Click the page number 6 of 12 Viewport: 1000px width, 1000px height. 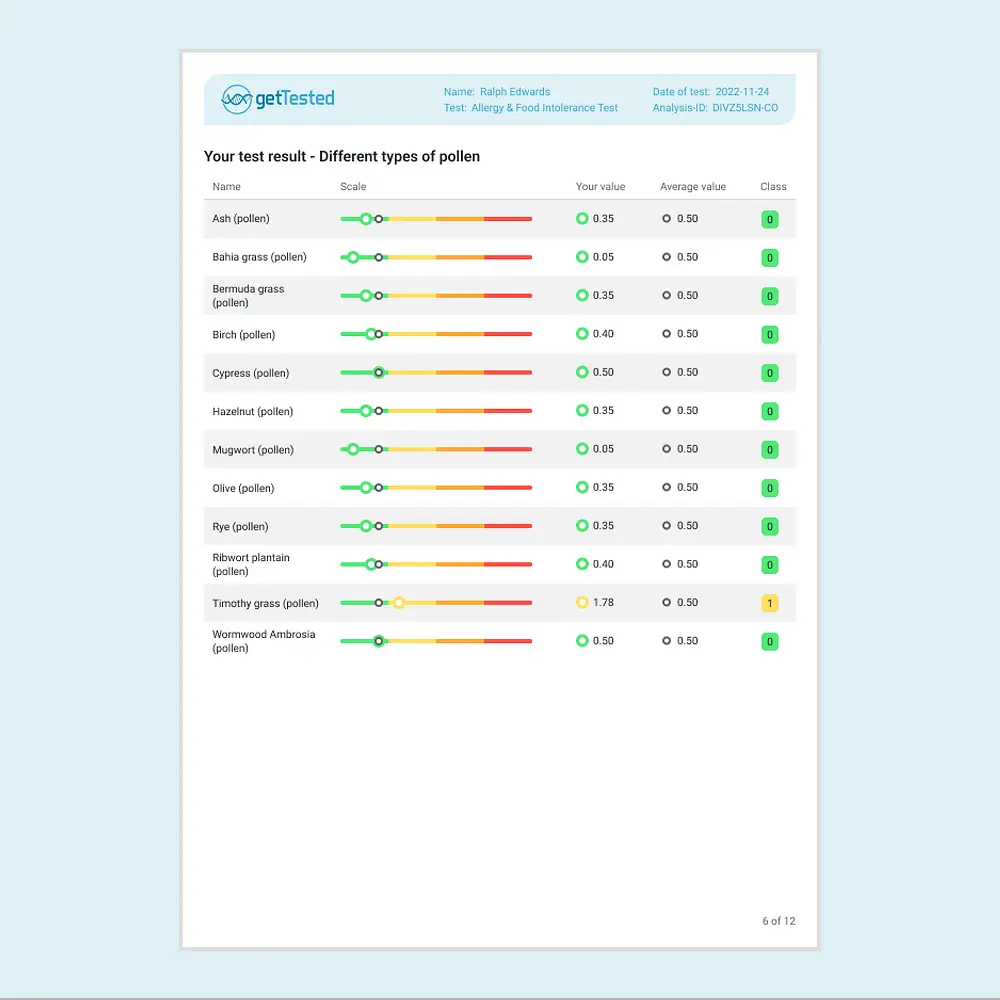778,921
